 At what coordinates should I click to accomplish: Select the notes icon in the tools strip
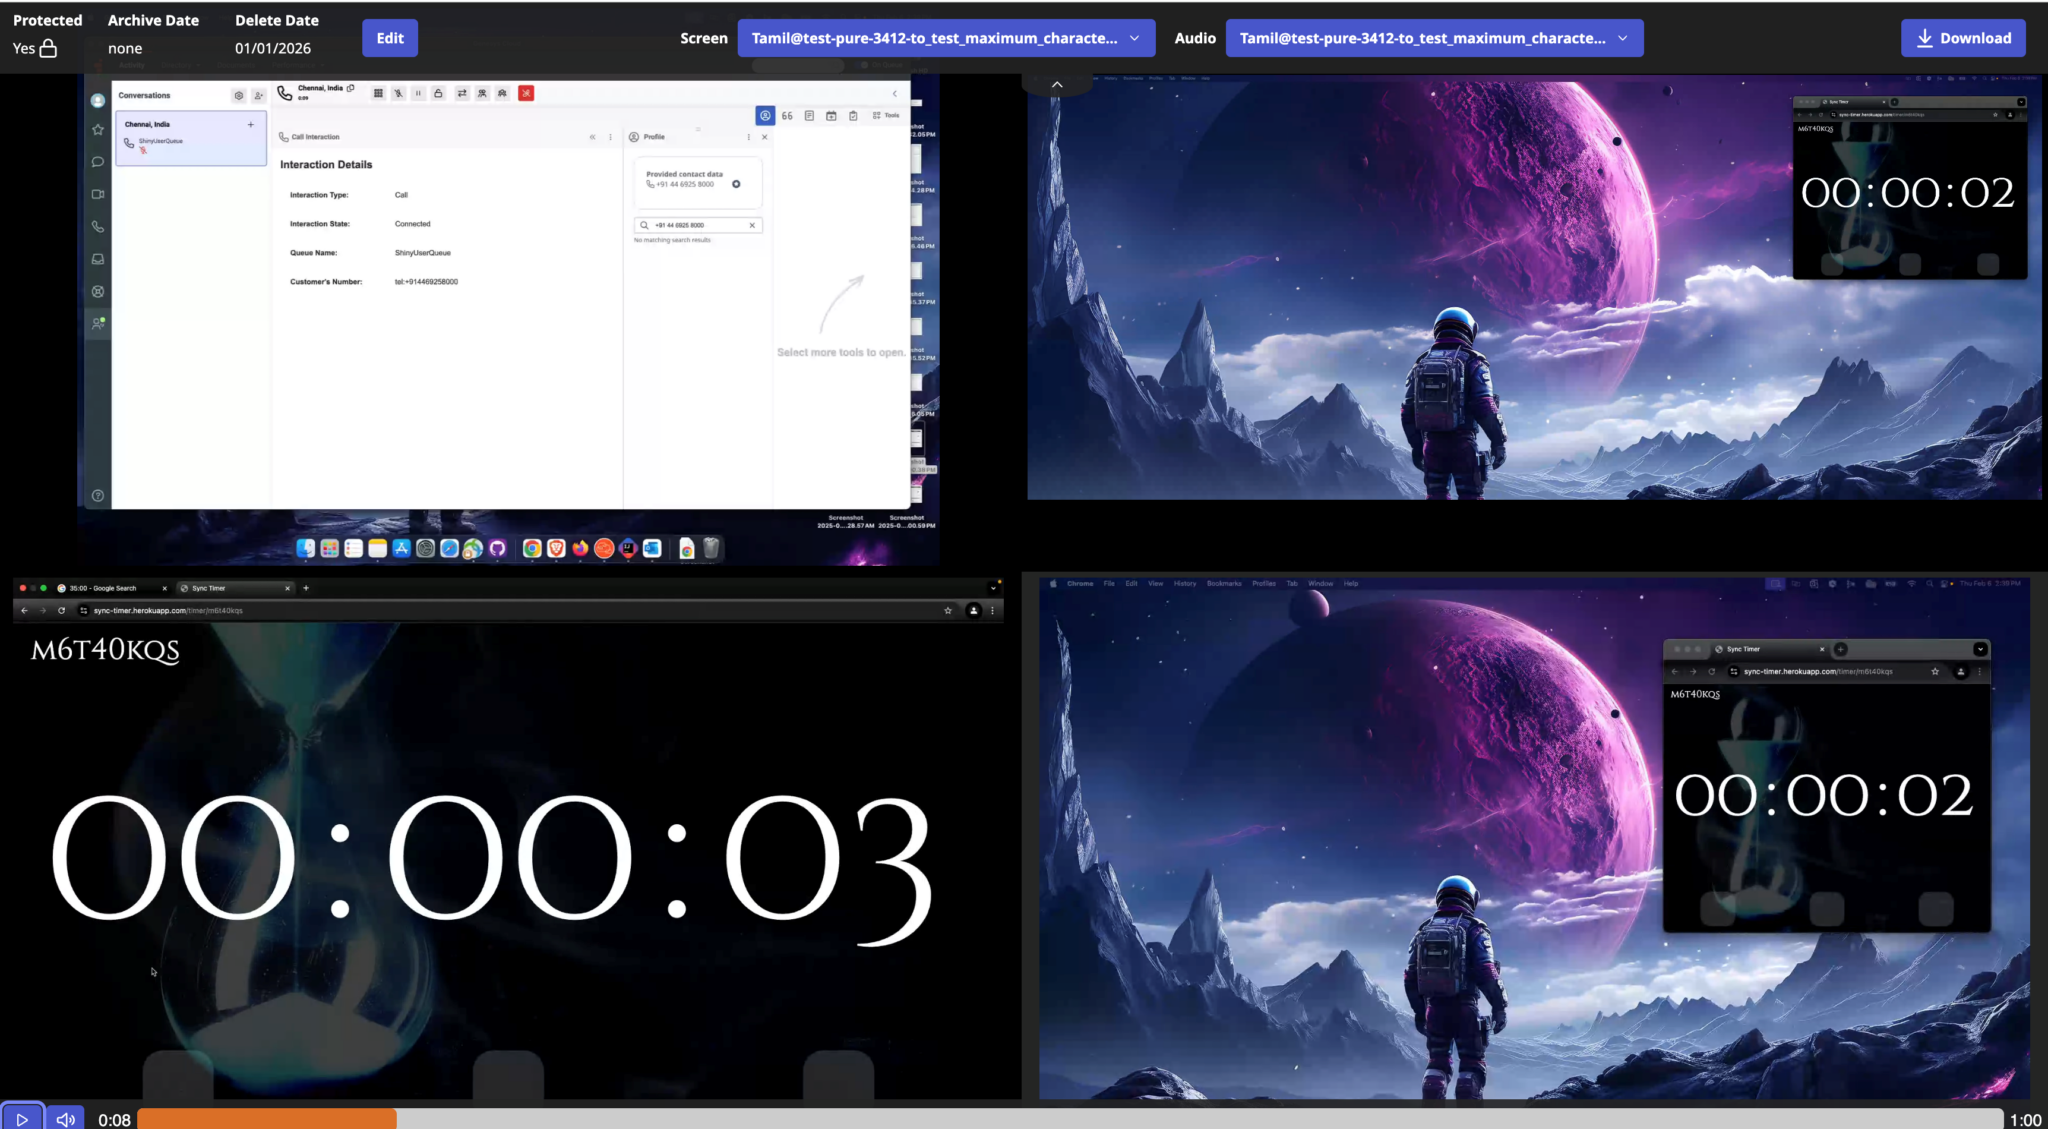click(x=810, y=115)
